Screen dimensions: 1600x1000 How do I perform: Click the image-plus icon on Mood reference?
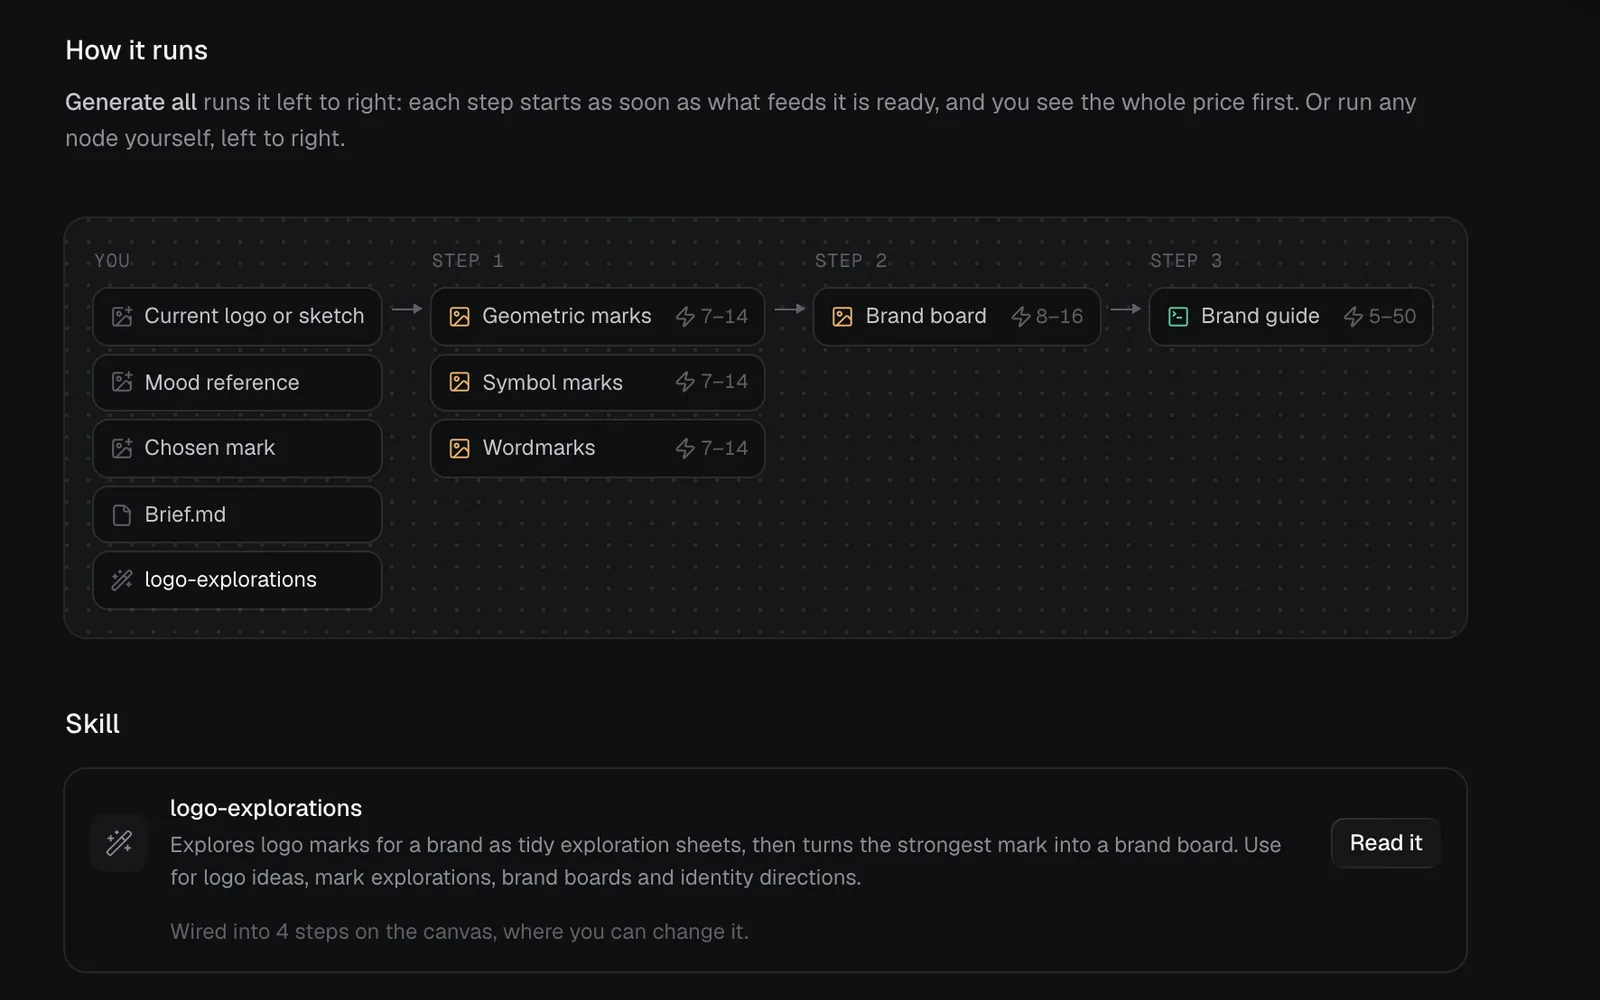coord(122,382)
